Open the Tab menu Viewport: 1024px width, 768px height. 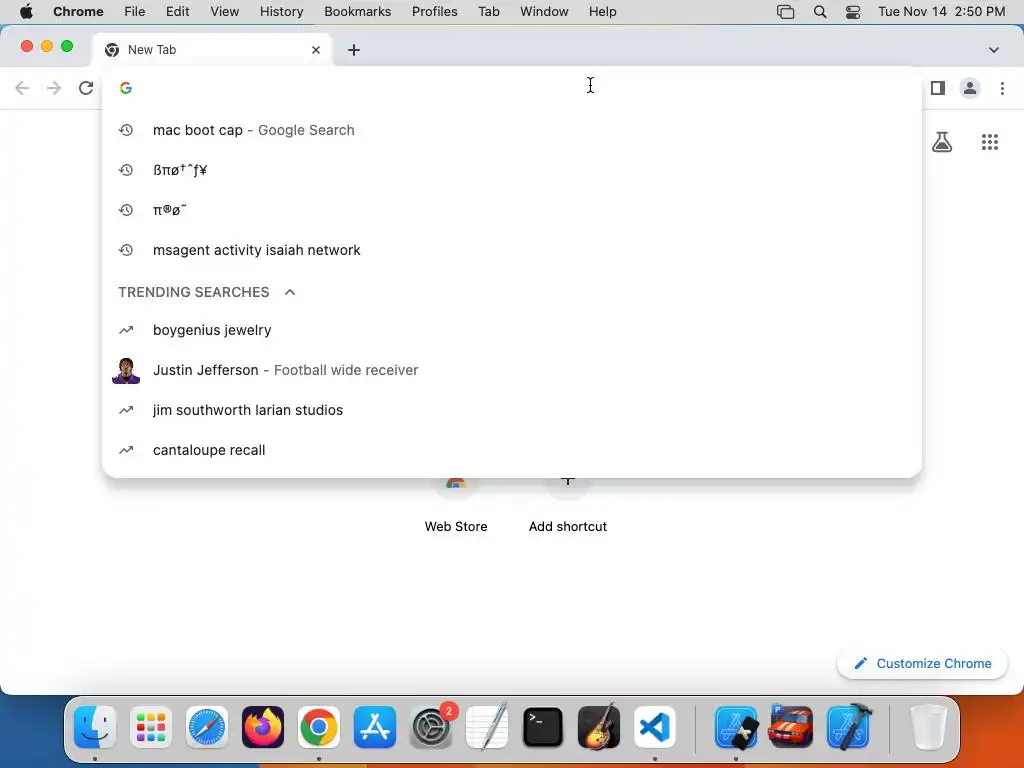click(x=488, y=11)
